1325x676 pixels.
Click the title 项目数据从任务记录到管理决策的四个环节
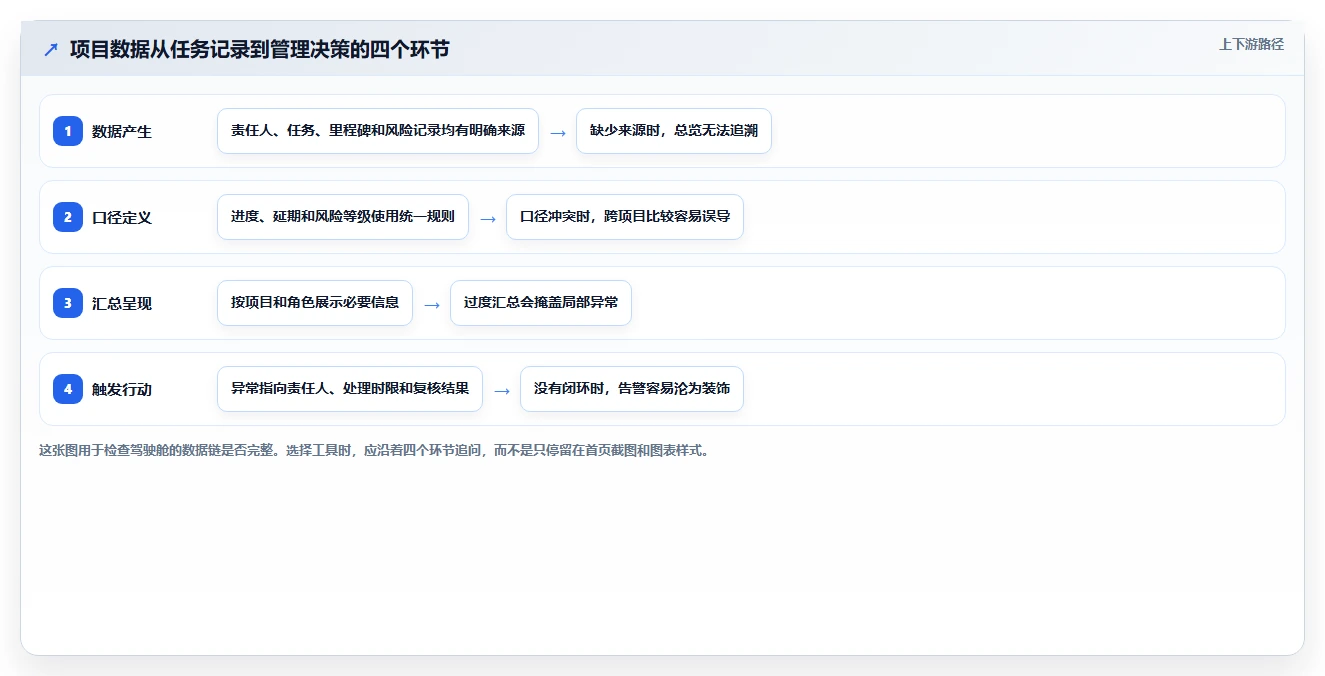(x=260, y=49)
